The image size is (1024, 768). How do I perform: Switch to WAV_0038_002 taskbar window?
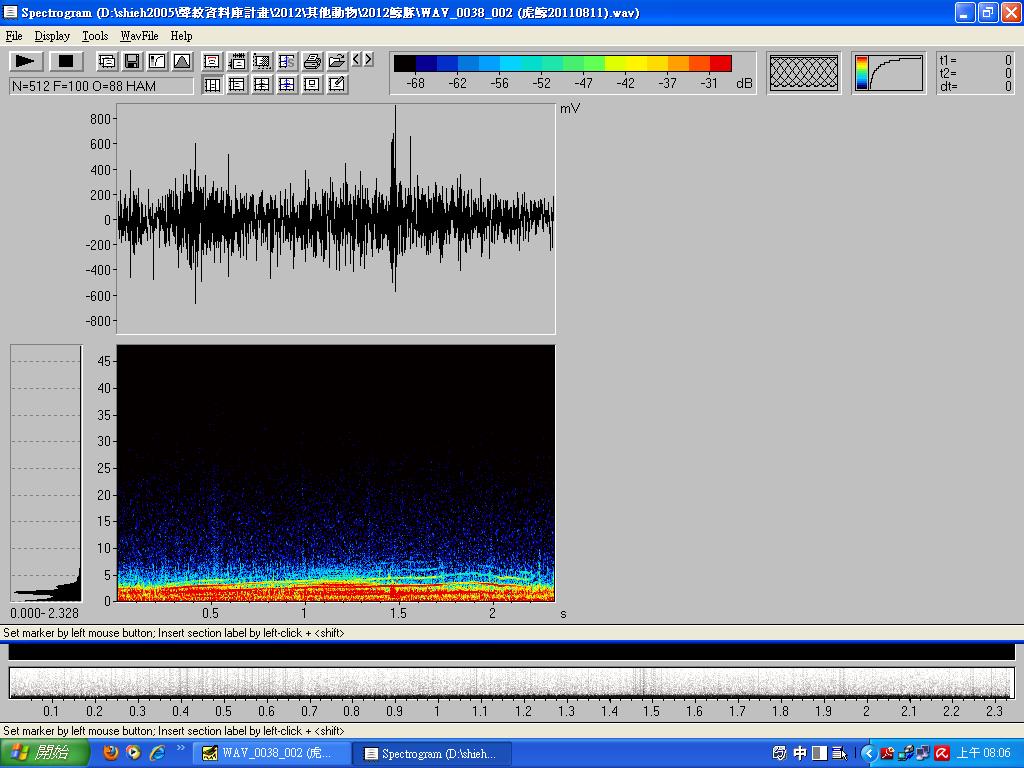[x=272, y=753]
